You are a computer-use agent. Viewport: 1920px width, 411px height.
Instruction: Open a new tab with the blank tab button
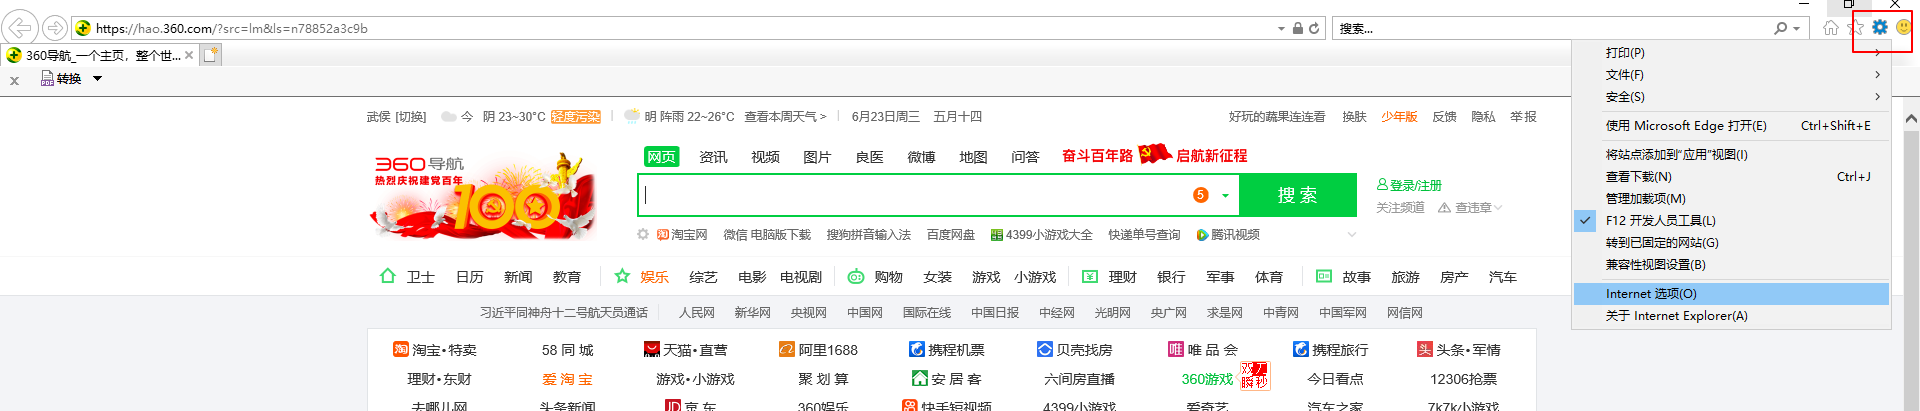210,55
